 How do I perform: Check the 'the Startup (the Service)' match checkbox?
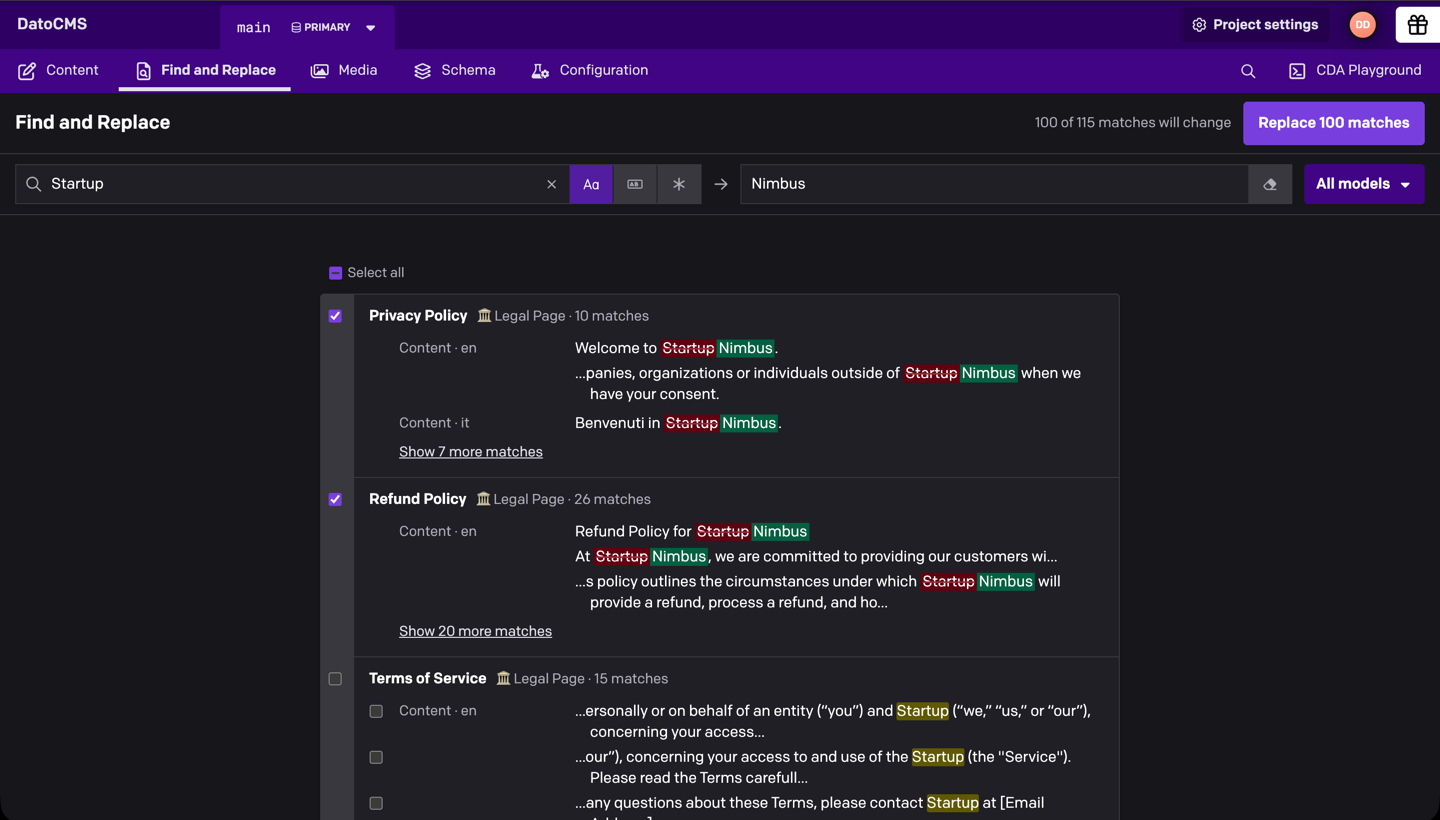376,757
